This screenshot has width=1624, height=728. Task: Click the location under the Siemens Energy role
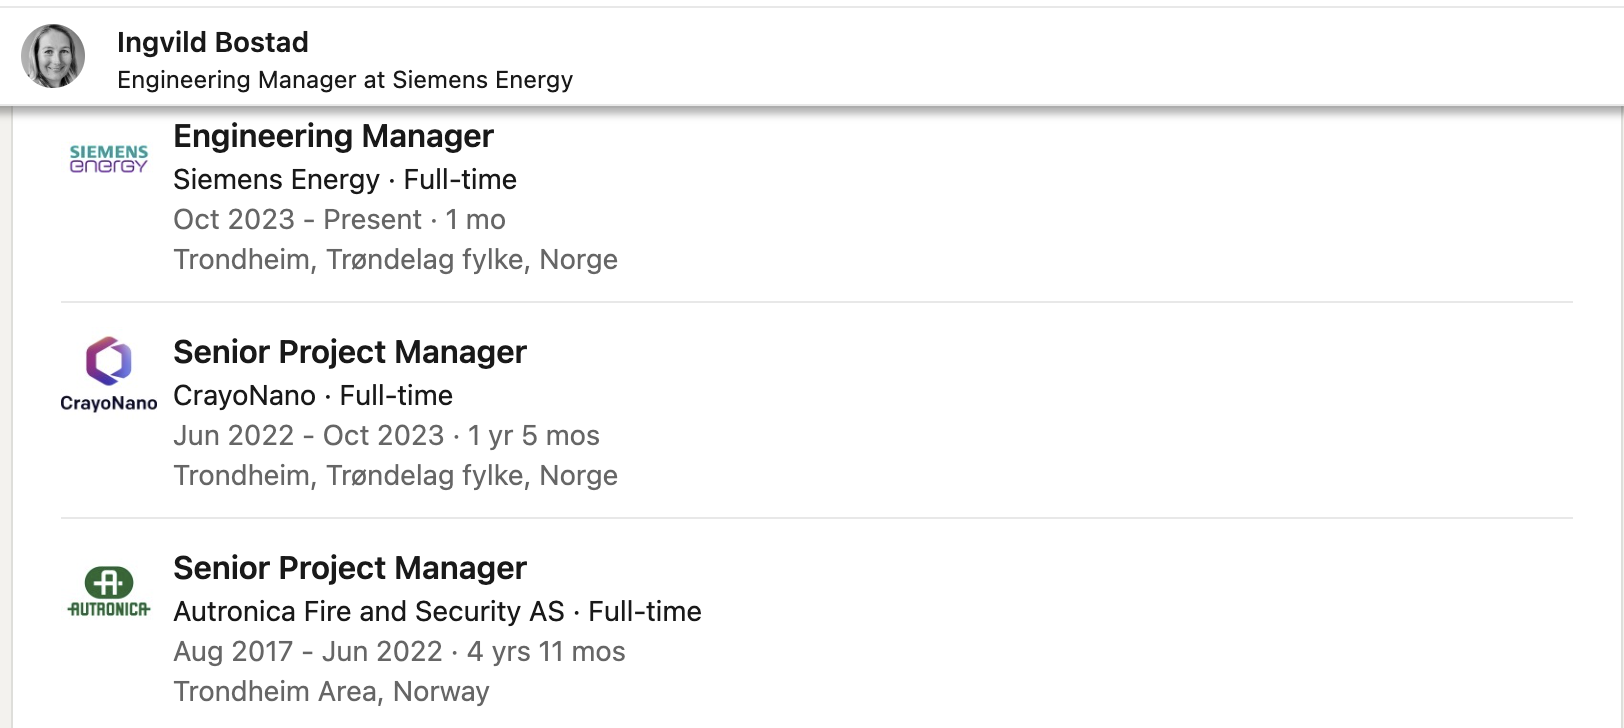click(395, 260)
